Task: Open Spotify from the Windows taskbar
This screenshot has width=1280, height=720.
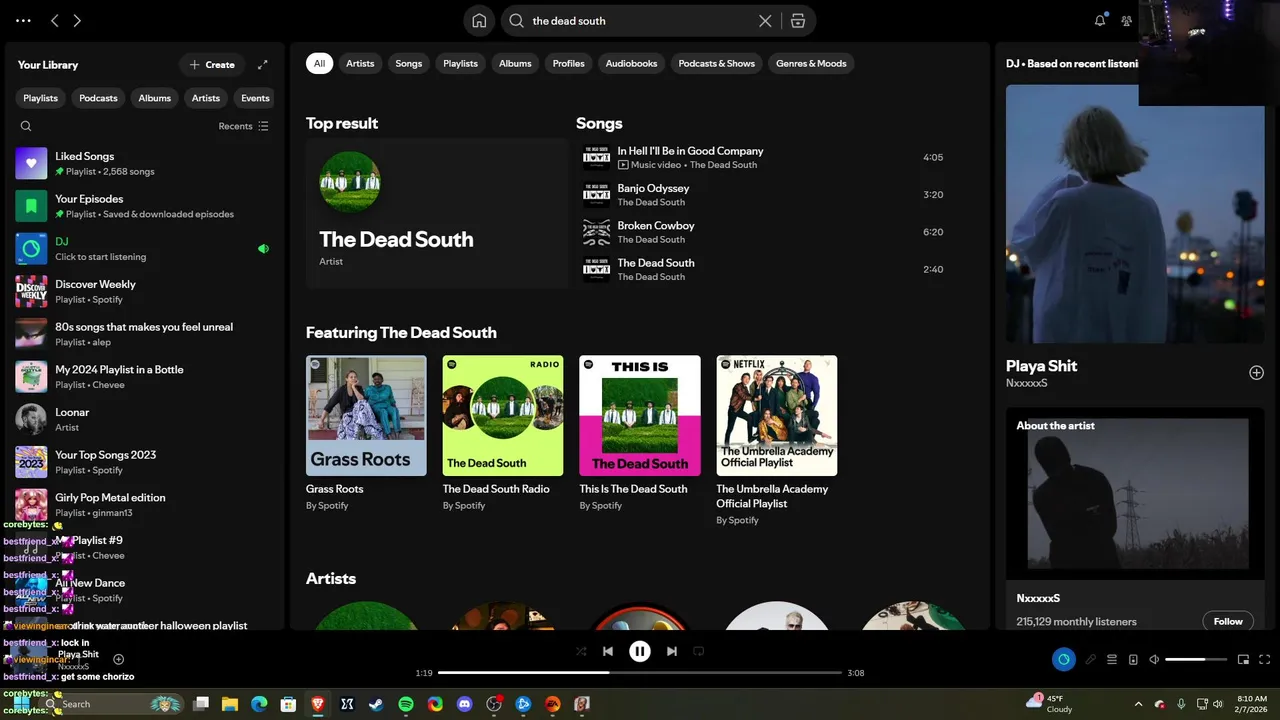Action: 406,704
